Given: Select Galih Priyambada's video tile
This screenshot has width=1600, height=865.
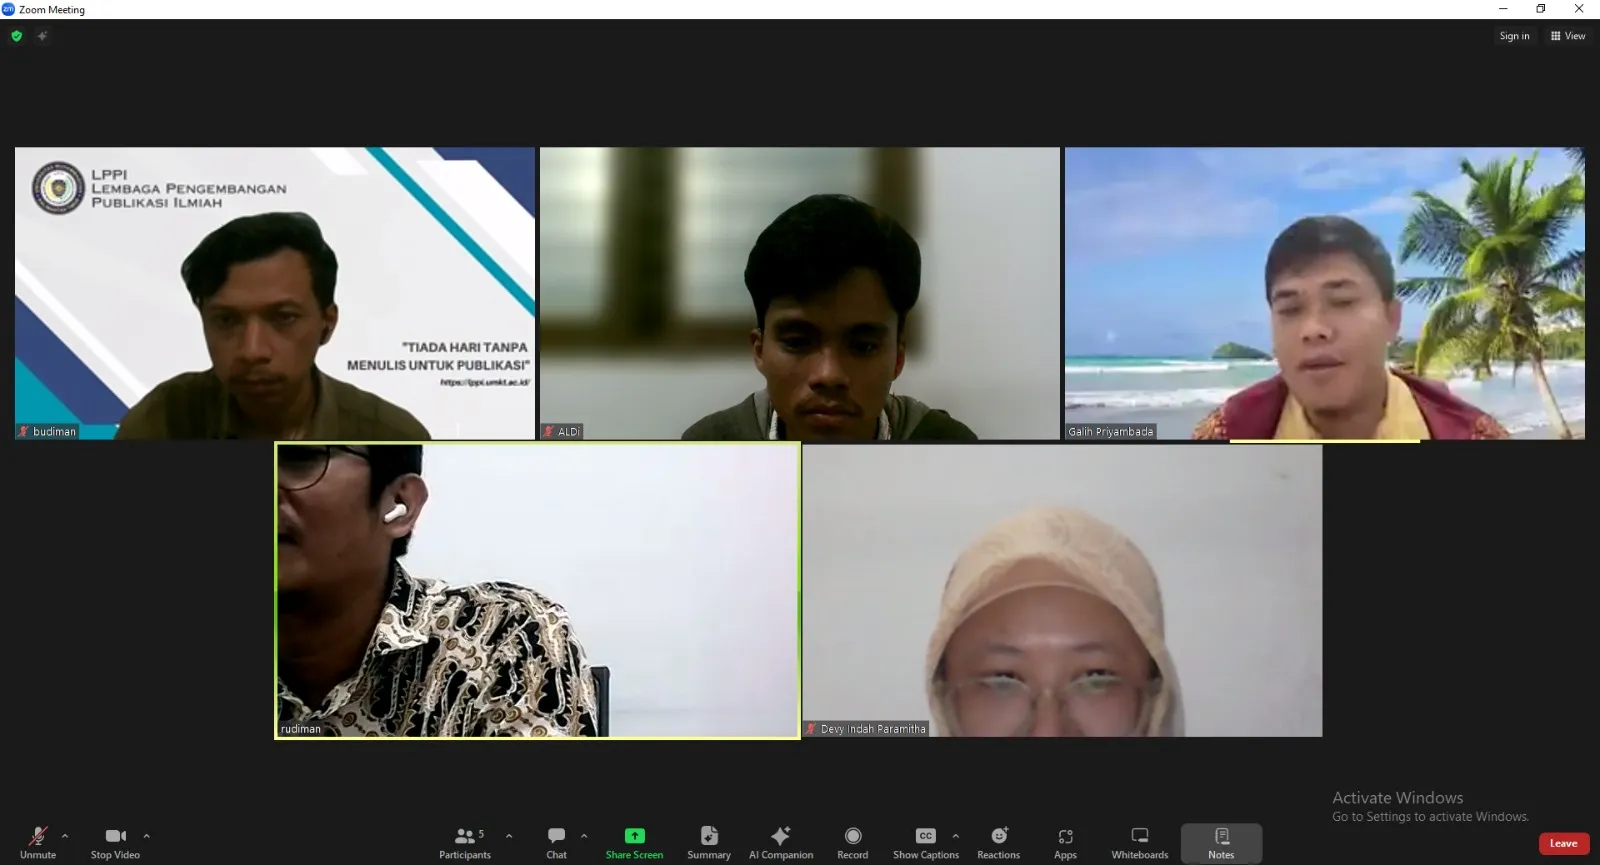Looking at the screenshot, I should [1325, 293].
